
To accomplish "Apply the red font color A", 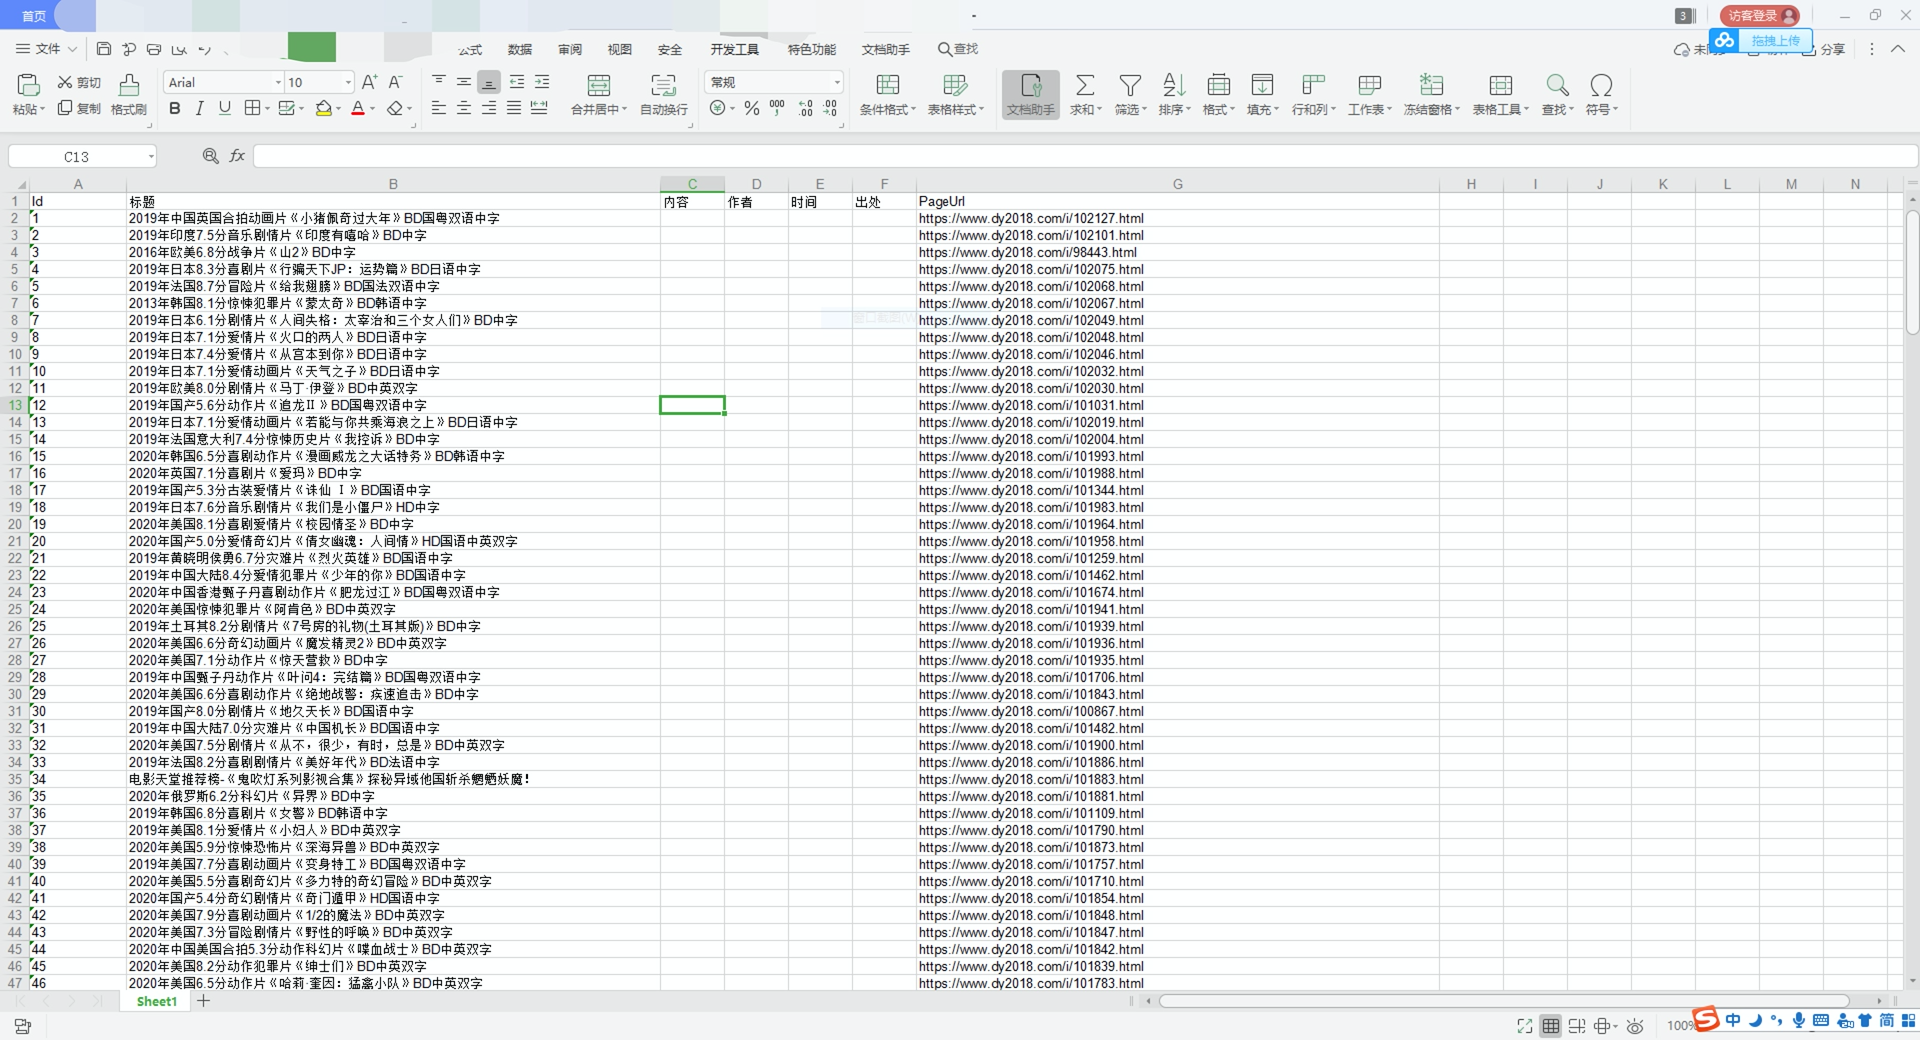I will pyautogui.click(x=358, y=108).
